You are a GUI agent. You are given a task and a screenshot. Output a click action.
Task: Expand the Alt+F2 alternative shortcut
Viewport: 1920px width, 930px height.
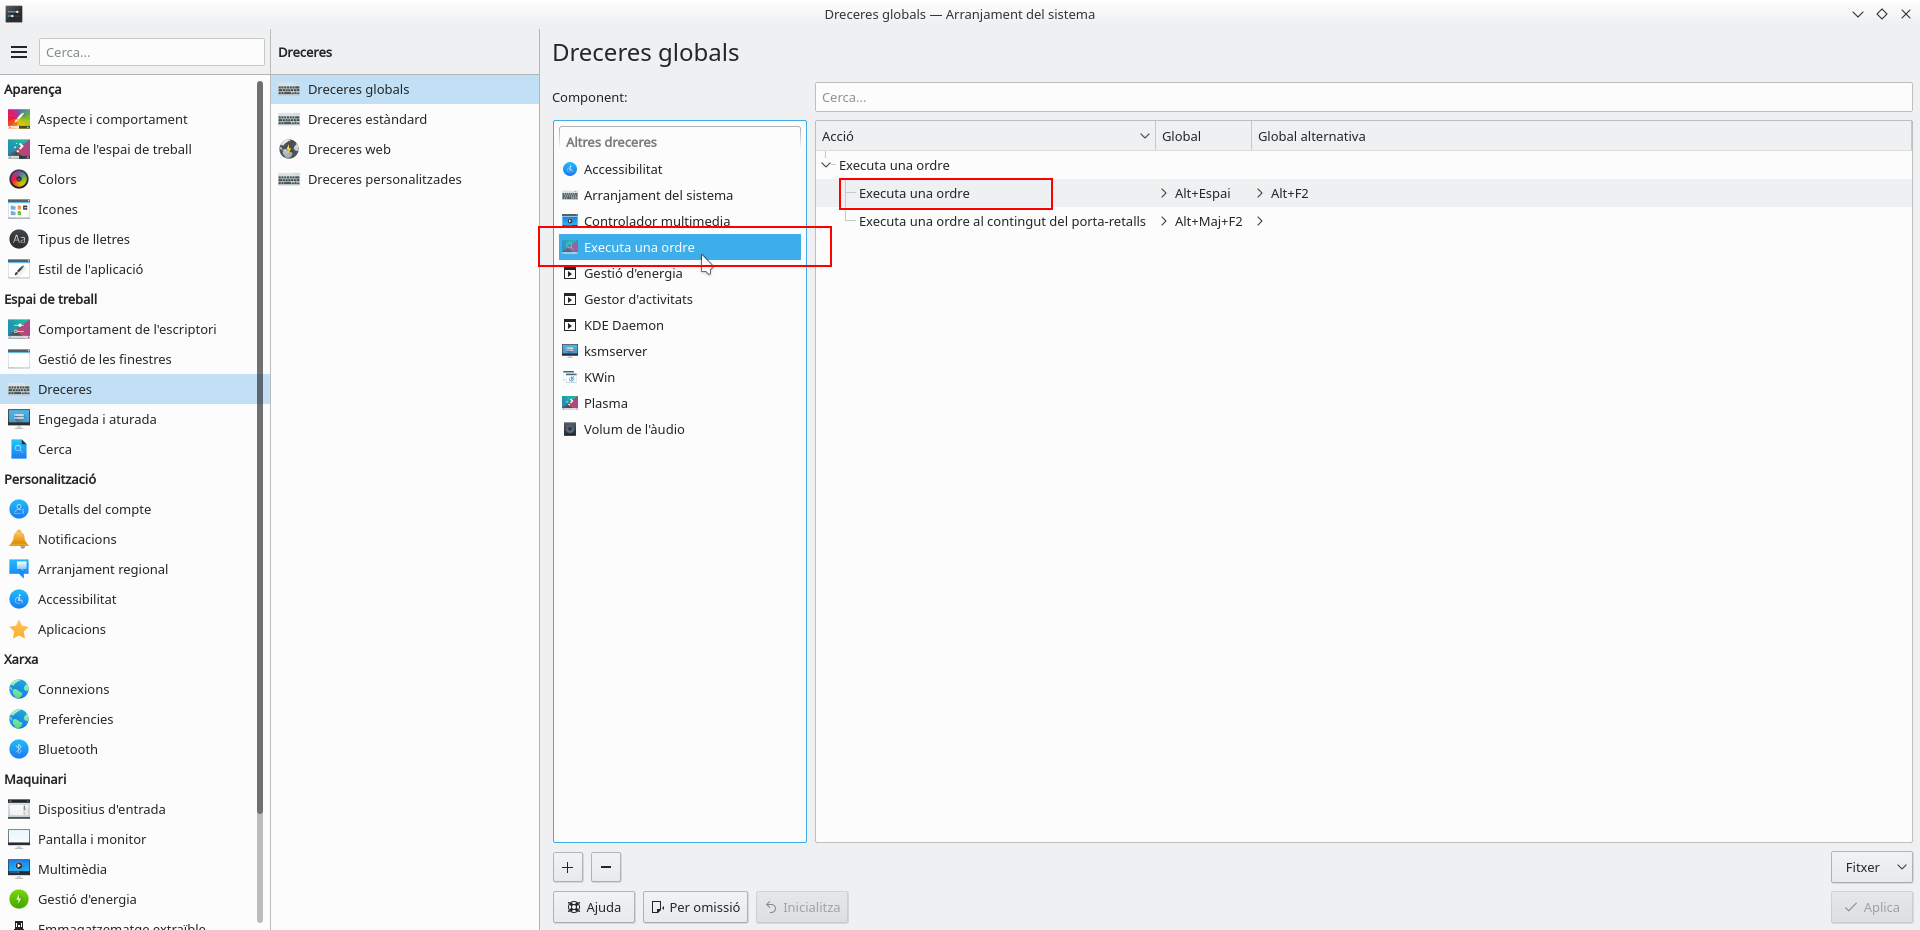tap(1260, 193)
